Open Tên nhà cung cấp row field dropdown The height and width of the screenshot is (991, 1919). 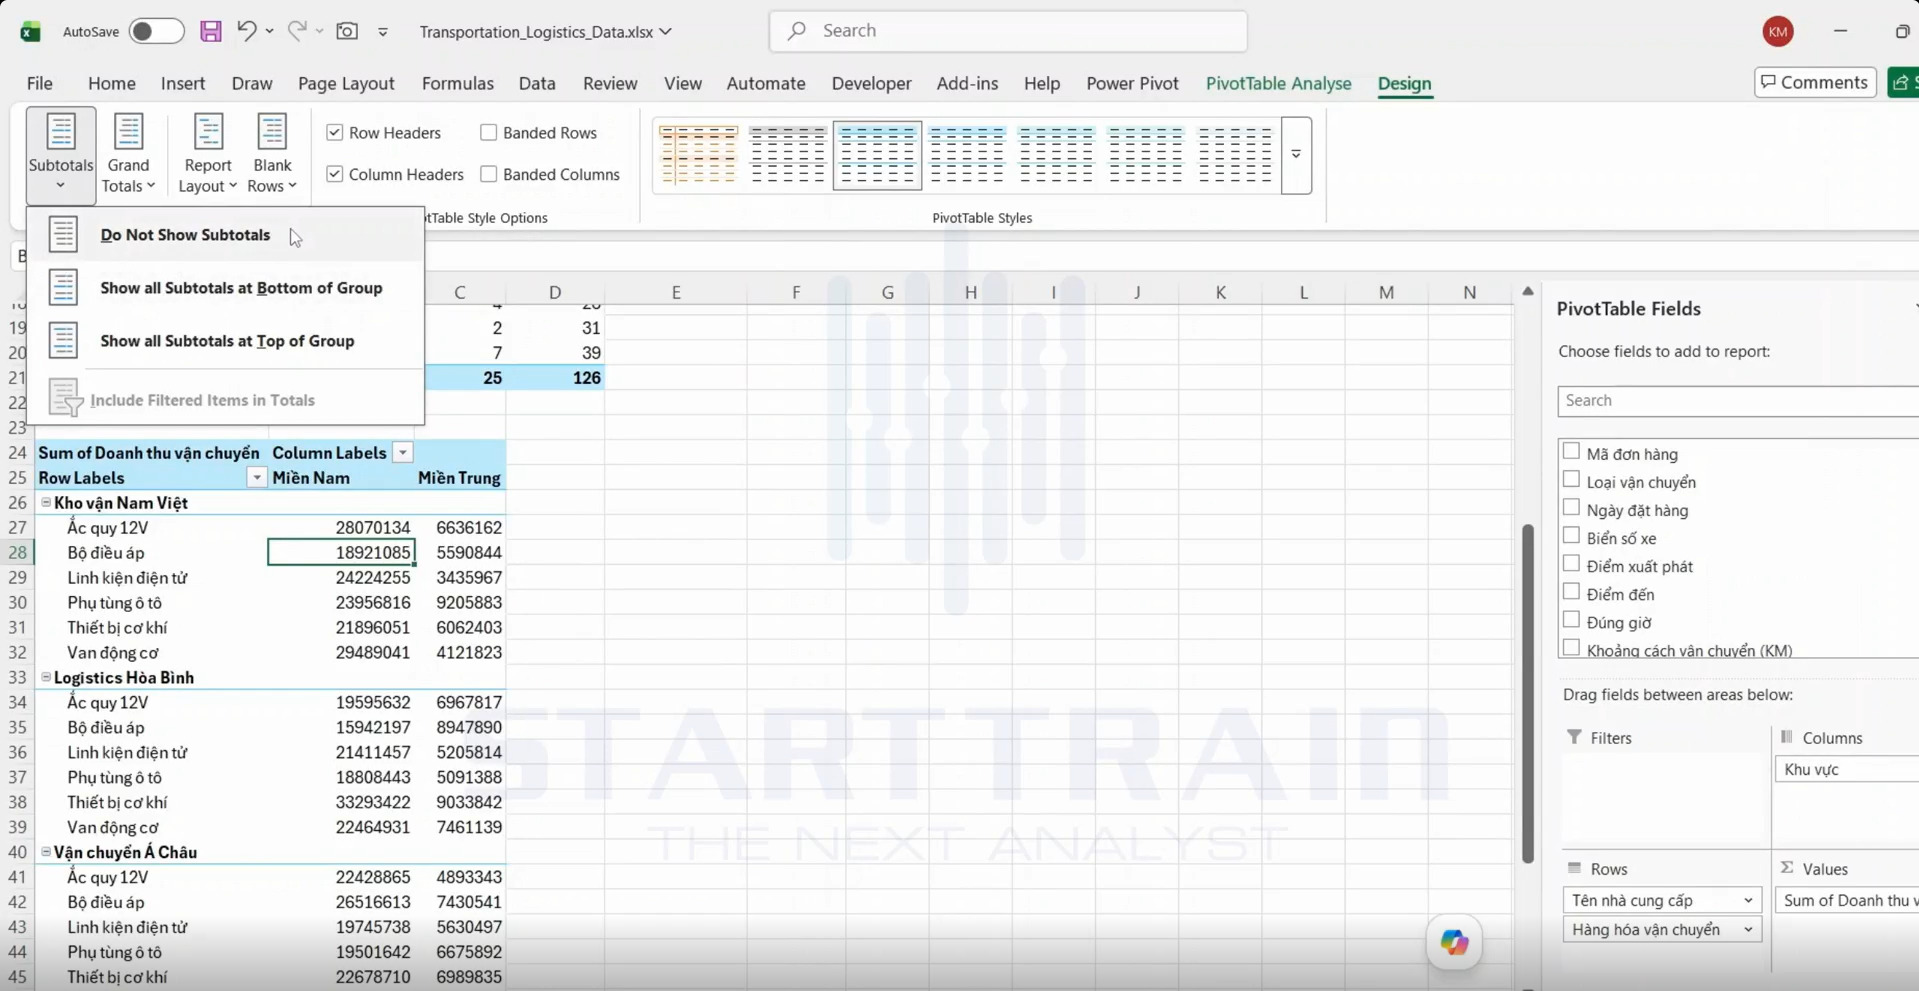point(1748,900)
